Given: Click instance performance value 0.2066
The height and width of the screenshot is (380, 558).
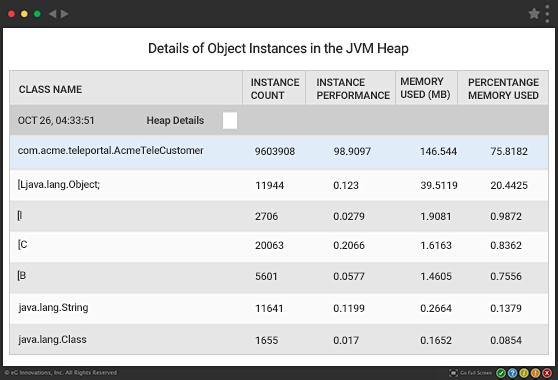Looking at the screenshot, I should [x=349, y=246].
